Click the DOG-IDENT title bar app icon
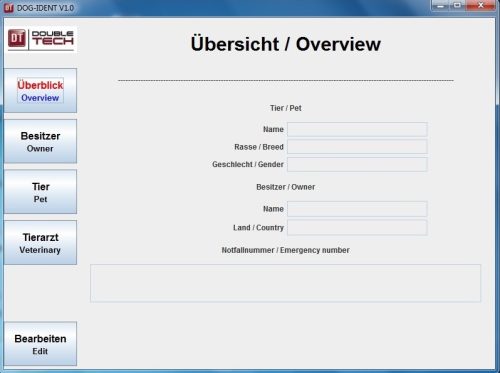Screen dimensions: 500x373 [x=8, y=7]
